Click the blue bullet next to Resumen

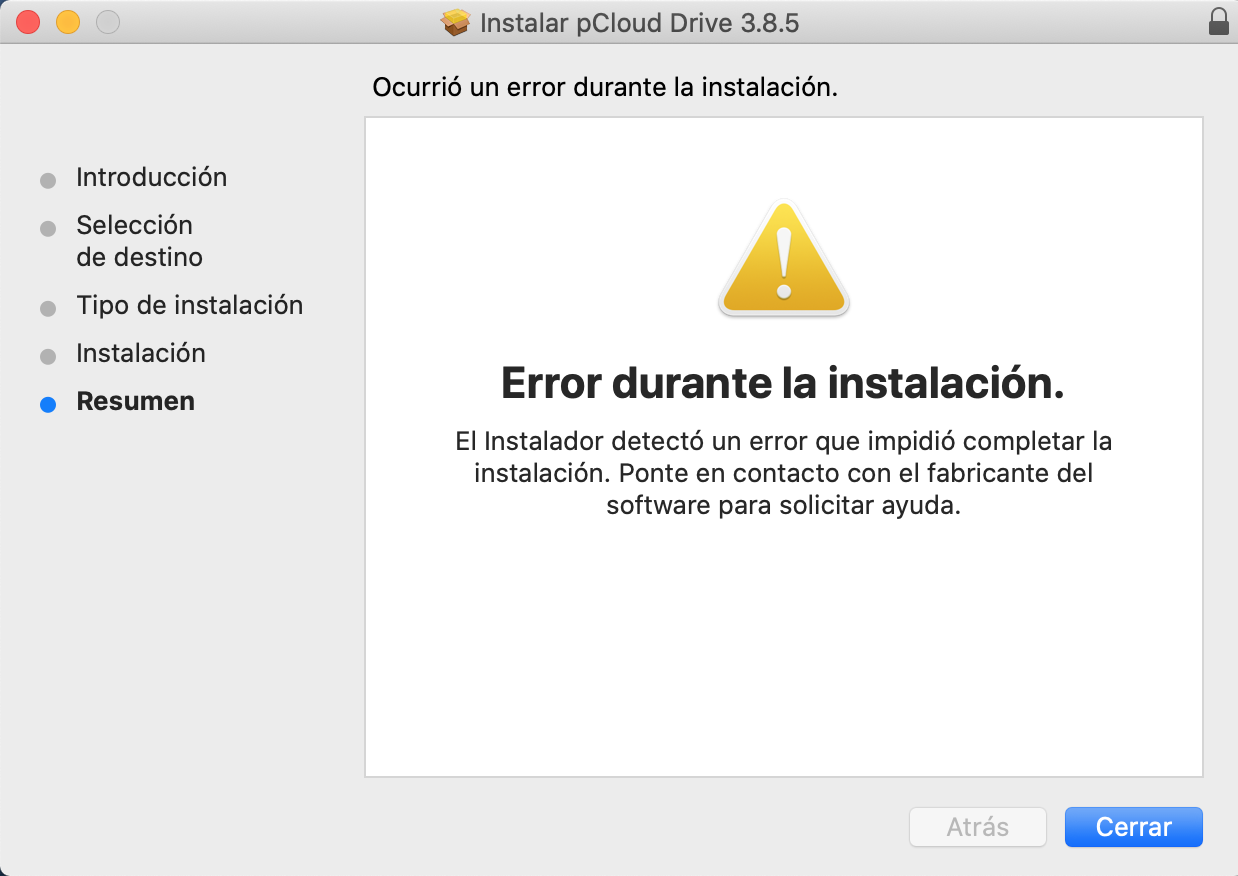pyautogui.click(x=48, y=405)
